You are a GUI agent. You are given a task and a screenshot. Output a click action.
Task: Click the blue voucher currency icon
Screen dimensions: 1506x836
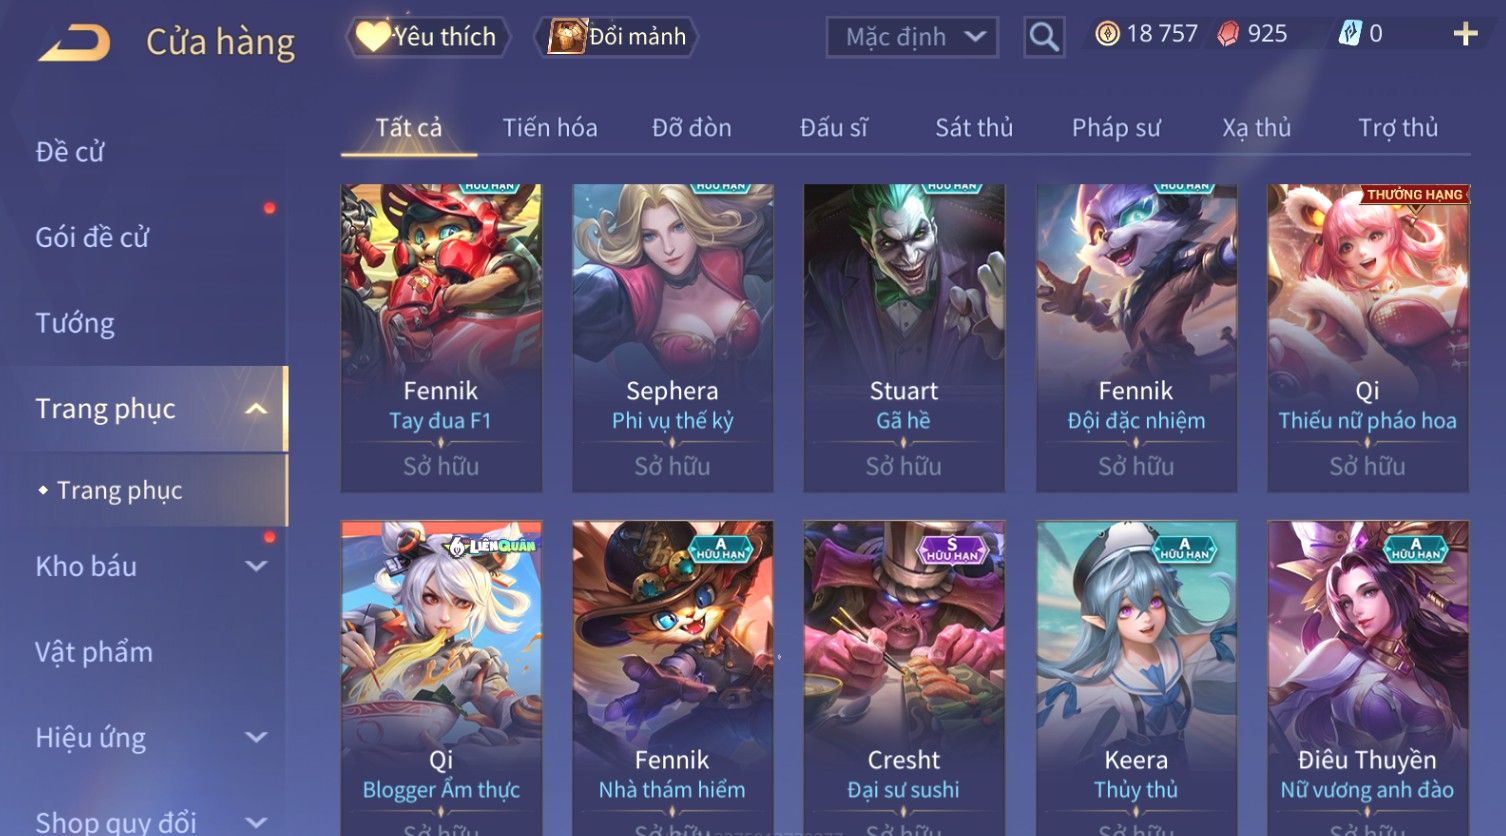pyautogui.click(x=1350, y=34)
